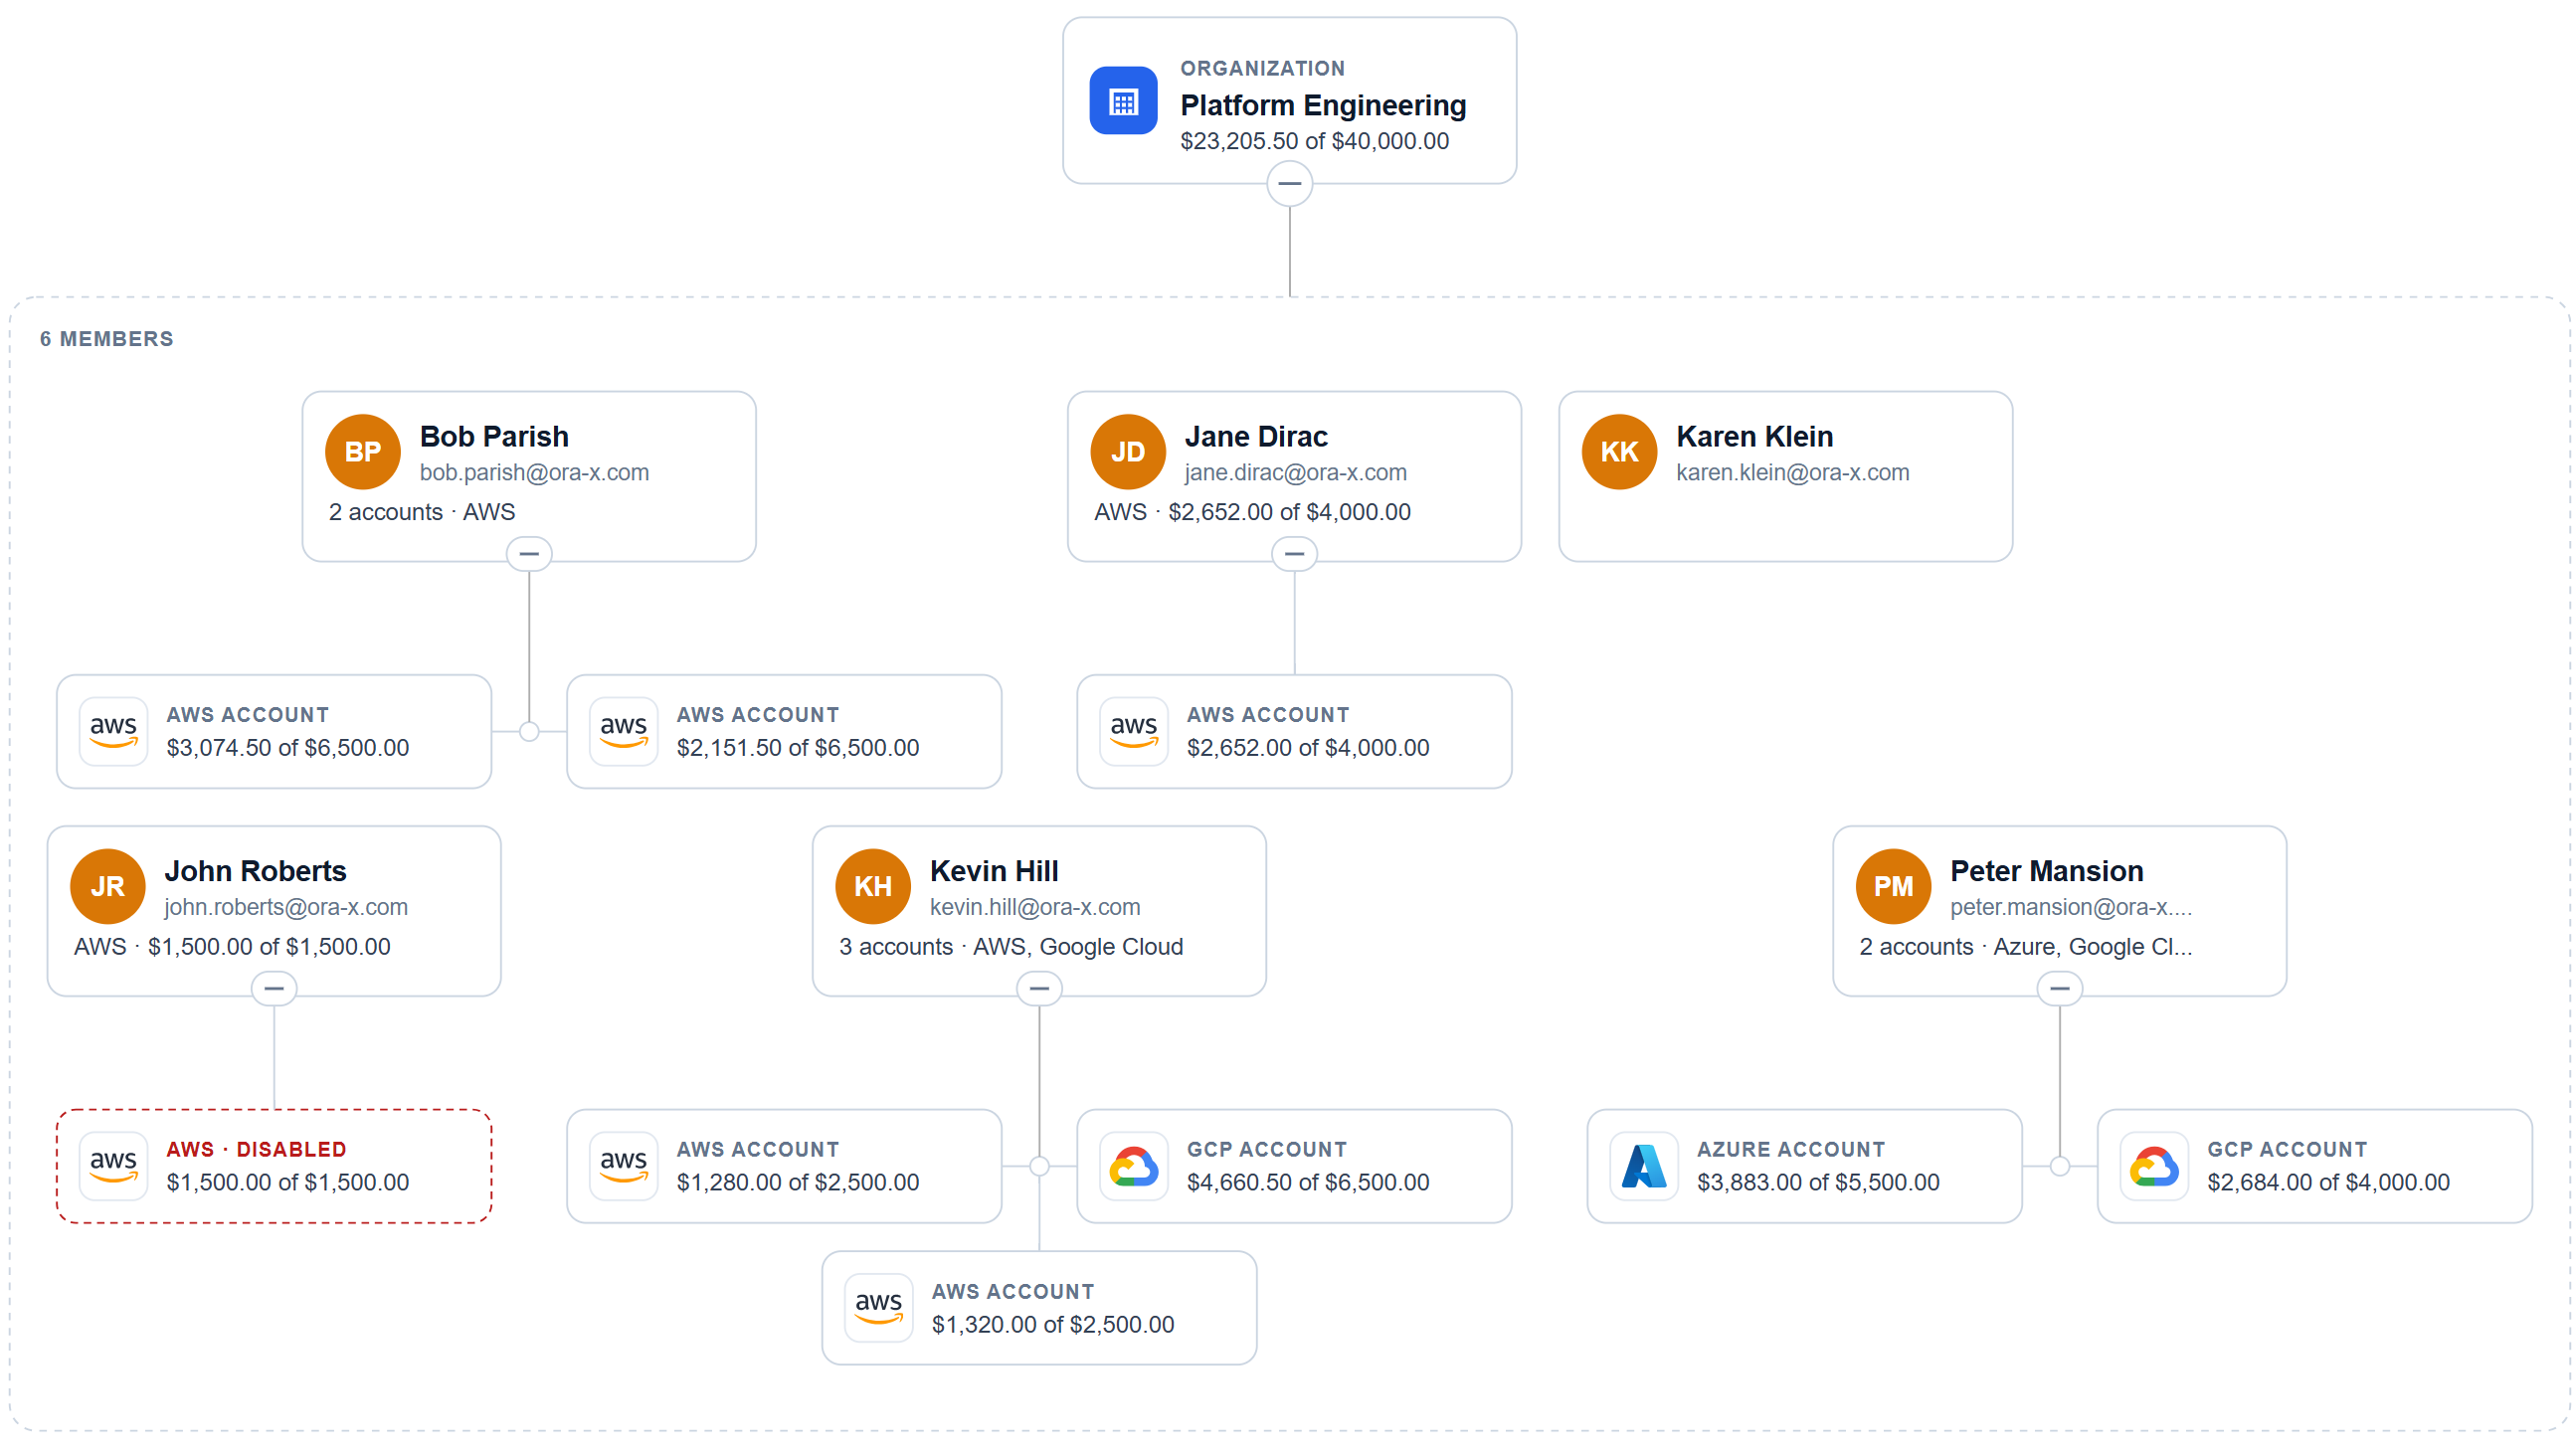
Task: Select the Peter Mansion member name
Action: (x=2046, y=870)
